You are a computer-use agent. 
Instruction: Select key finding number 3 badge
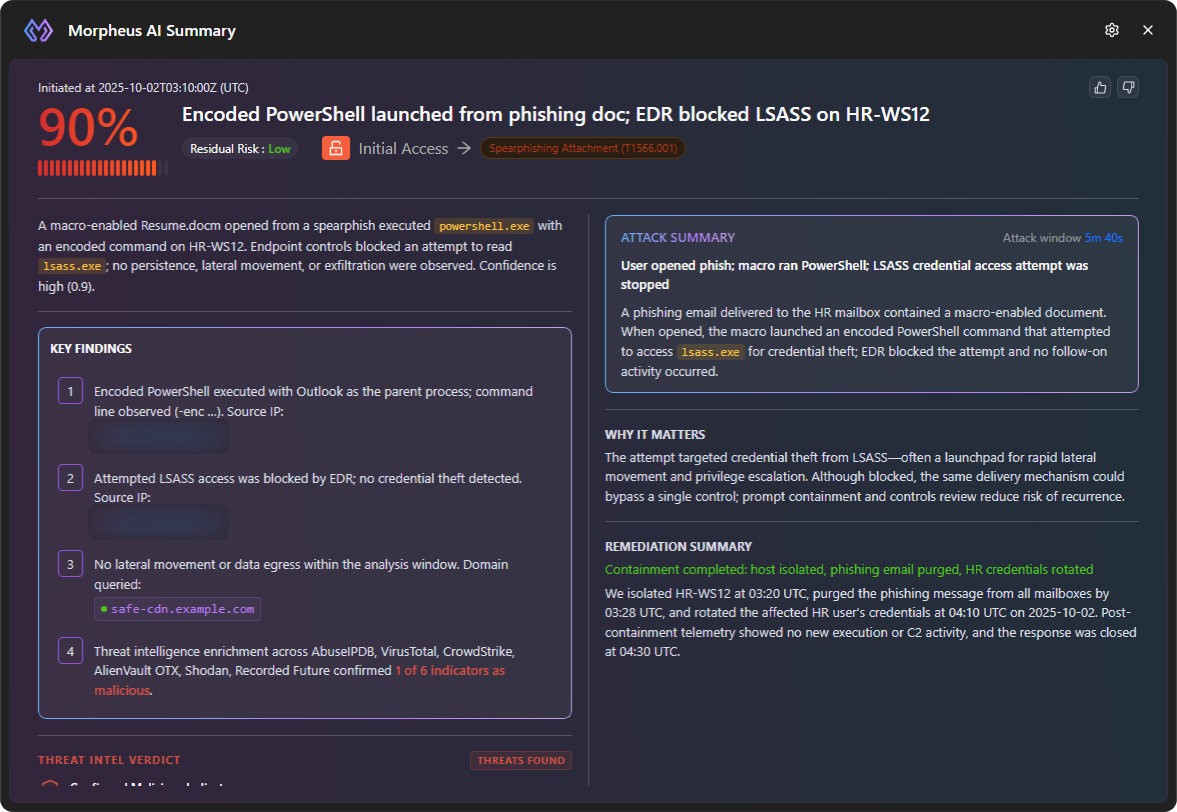pyautogui.click(x=71, y=564)
